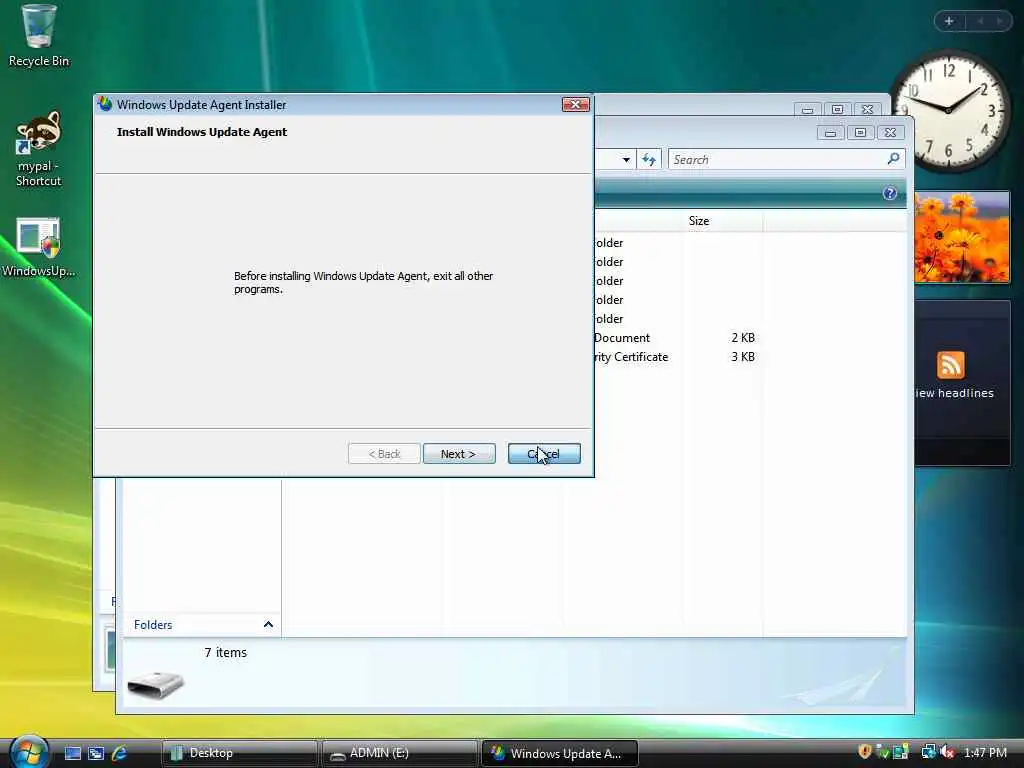Click Next in the Update Agent installer
The image size is (1024, 768).
click(x=459, y=454)
